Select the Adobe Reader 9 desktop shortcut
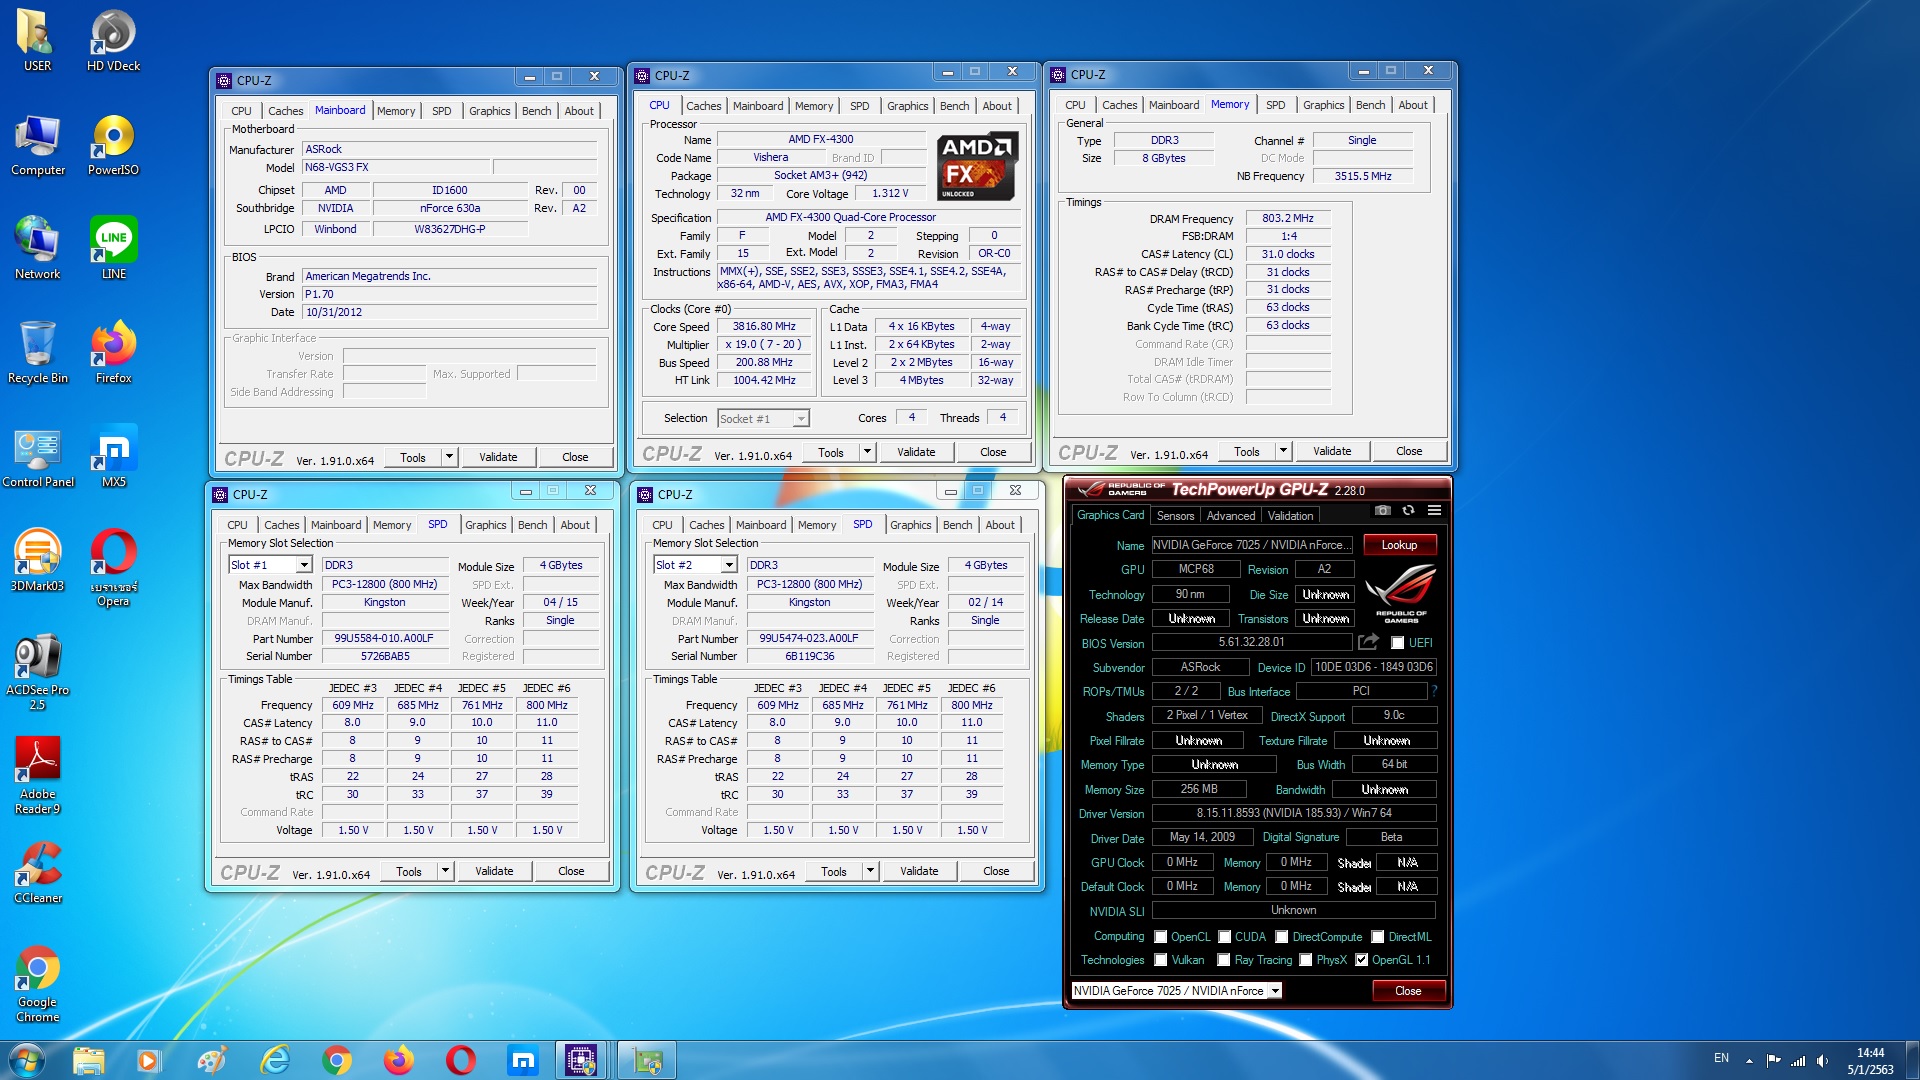This screenshot has height=1080, width=1920. pyautogui.click(x=37, y=776)
